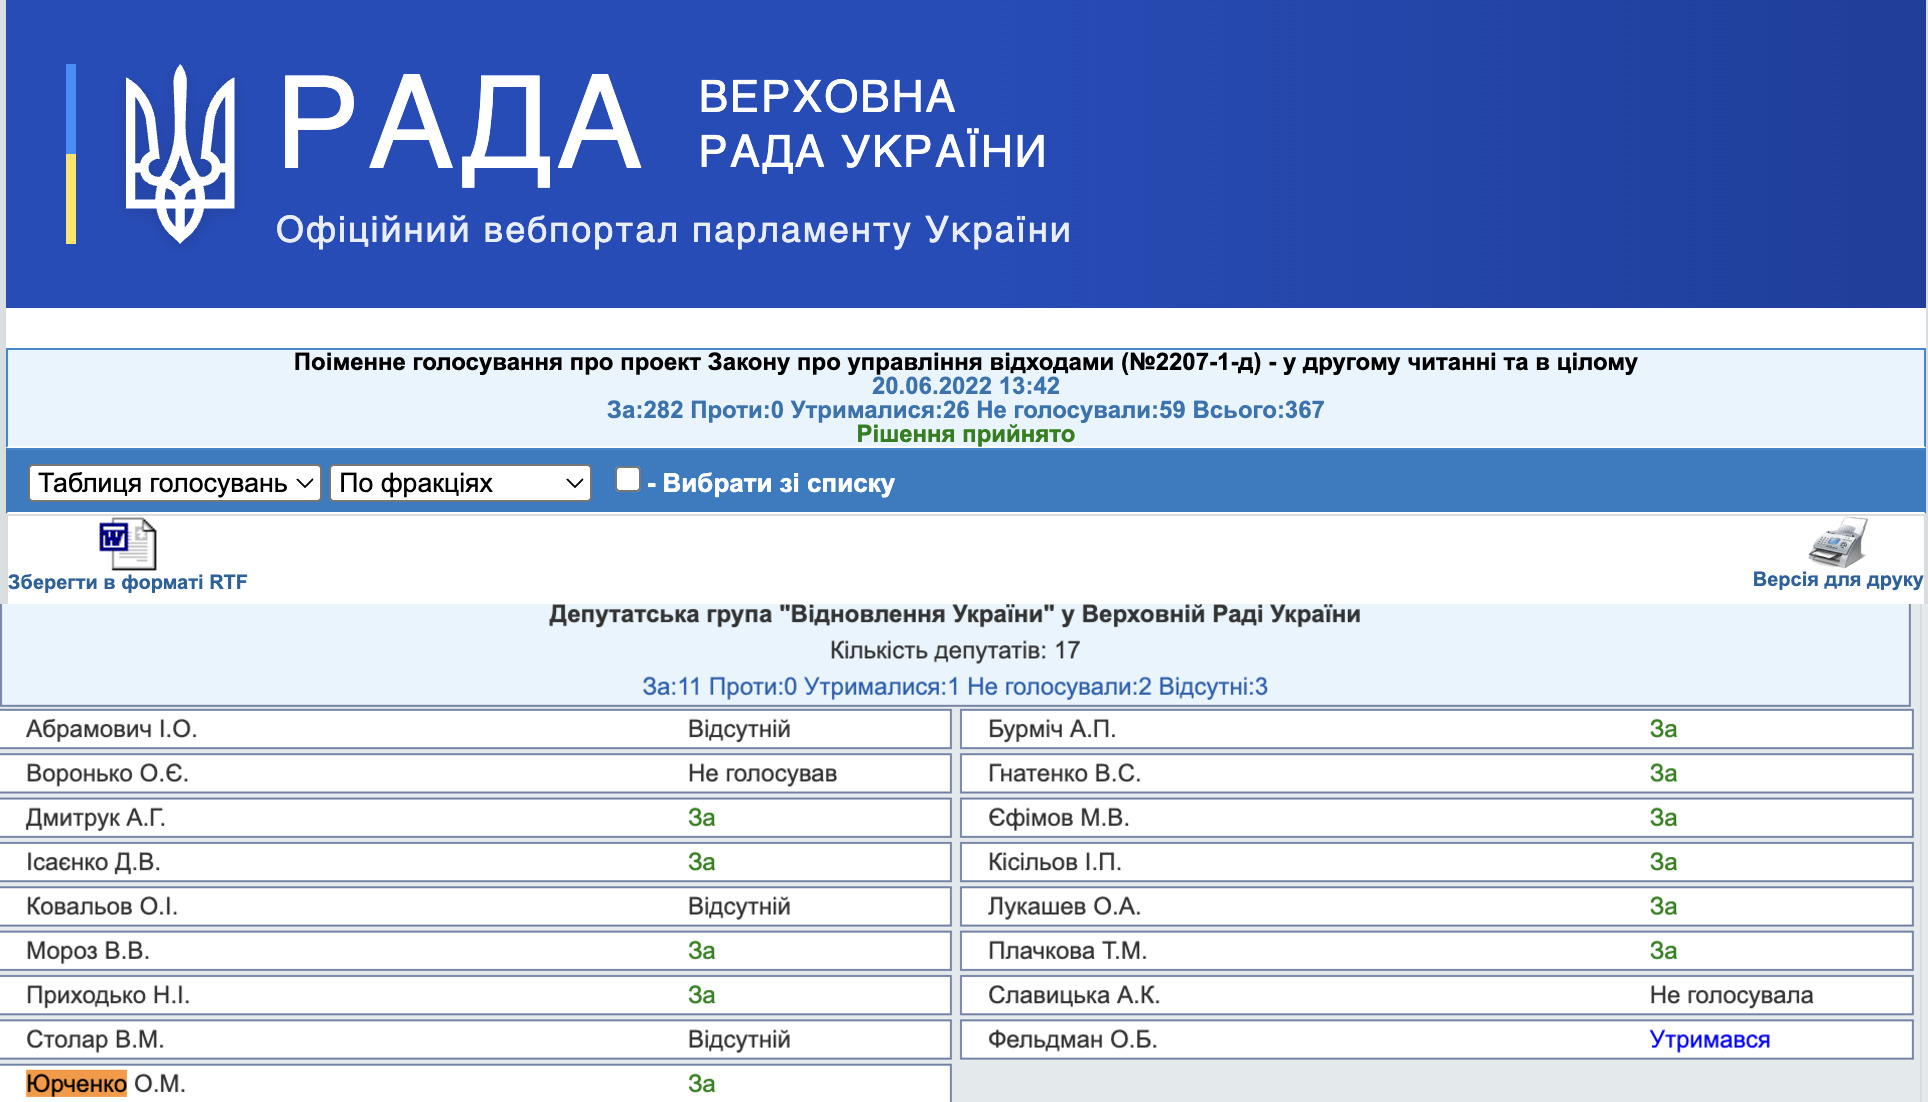Select deputy name 'Єфімов М.В.'
Image resolution: width=1928 pixels, height=1102 pixels.
(1059, 818)
